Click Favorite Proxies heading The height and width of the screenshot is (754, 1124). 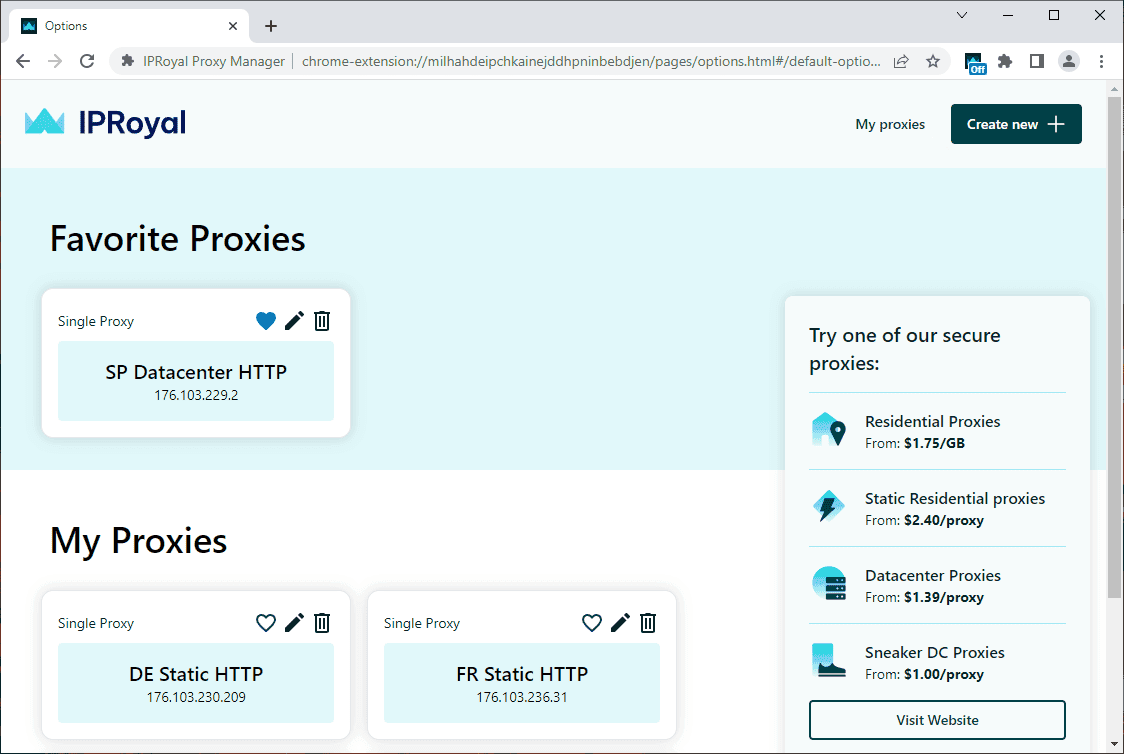click(x=178, y=239)
